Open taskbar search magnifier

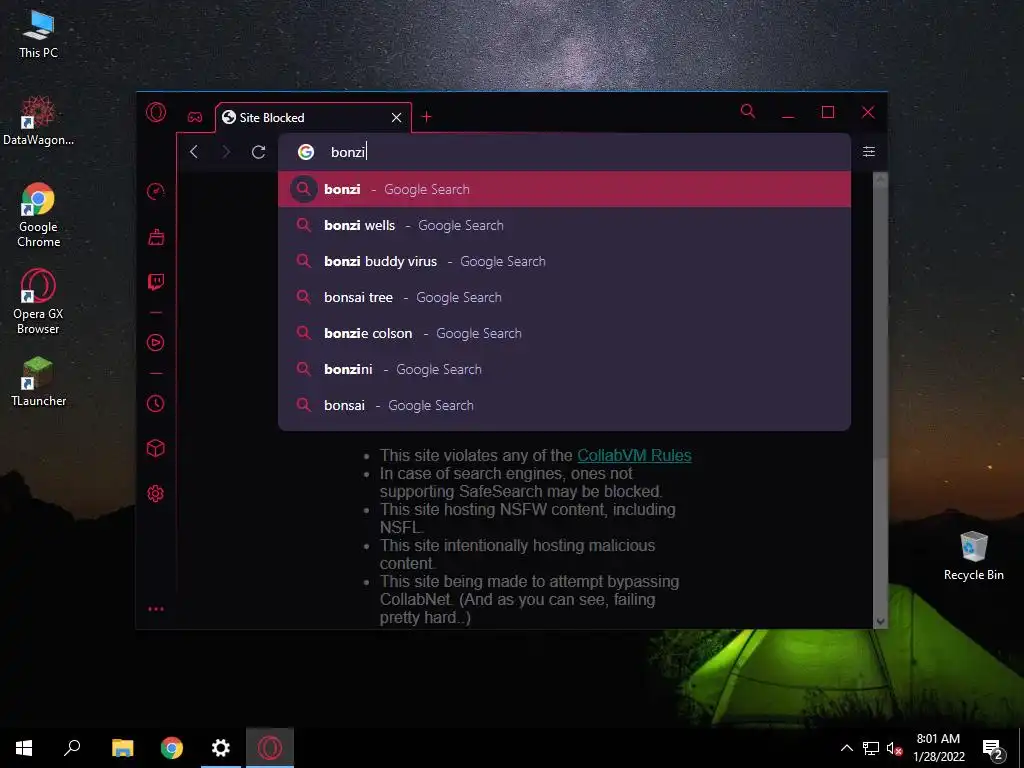click(72, 748)
